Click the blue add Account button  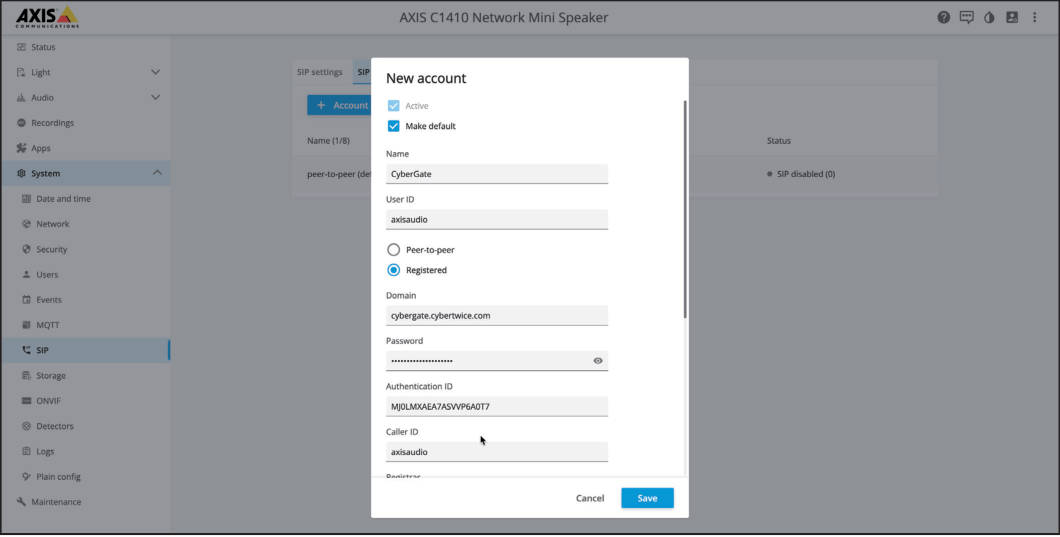pyautogui.click(x=339, y=105)
